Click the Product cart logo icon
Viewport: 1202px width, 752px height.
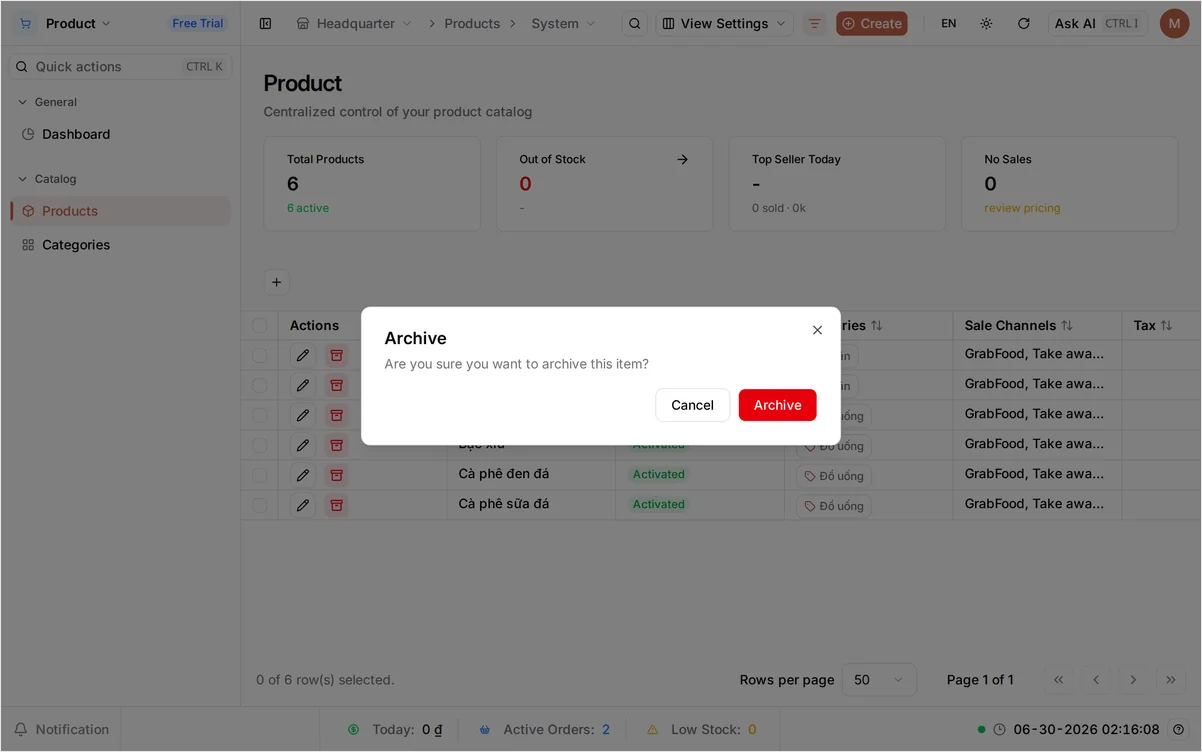tap(25, 23)
